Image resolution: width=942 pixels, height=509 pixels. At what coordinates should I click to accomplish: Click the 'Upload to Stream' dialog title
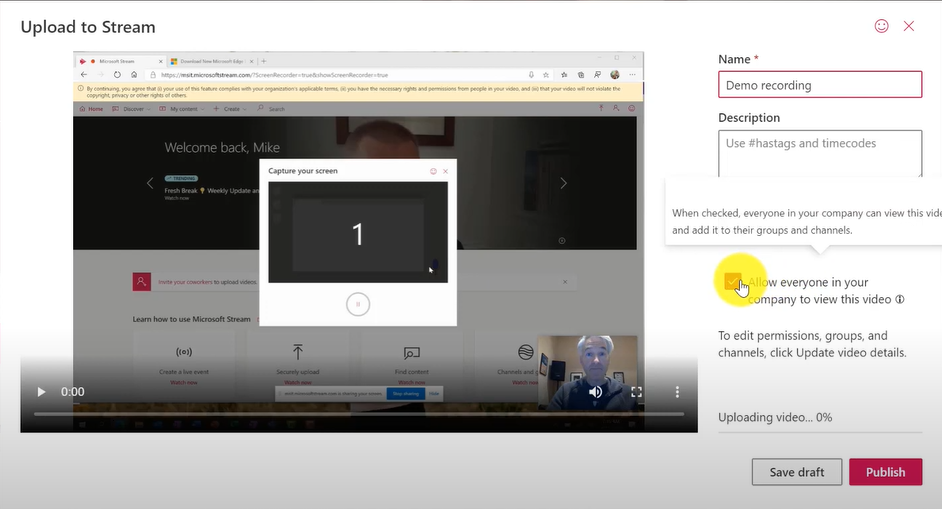[x=88, y=27]
